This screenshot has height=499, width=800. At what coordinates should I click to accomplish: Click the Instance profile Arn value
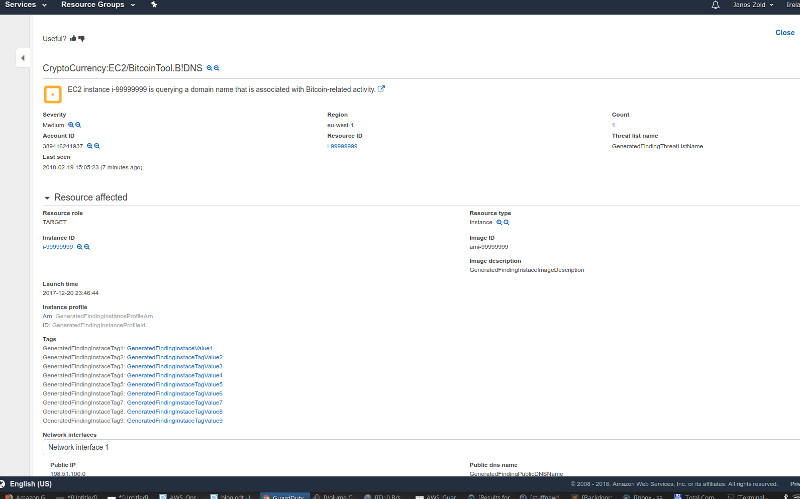(x=104, y=316)
